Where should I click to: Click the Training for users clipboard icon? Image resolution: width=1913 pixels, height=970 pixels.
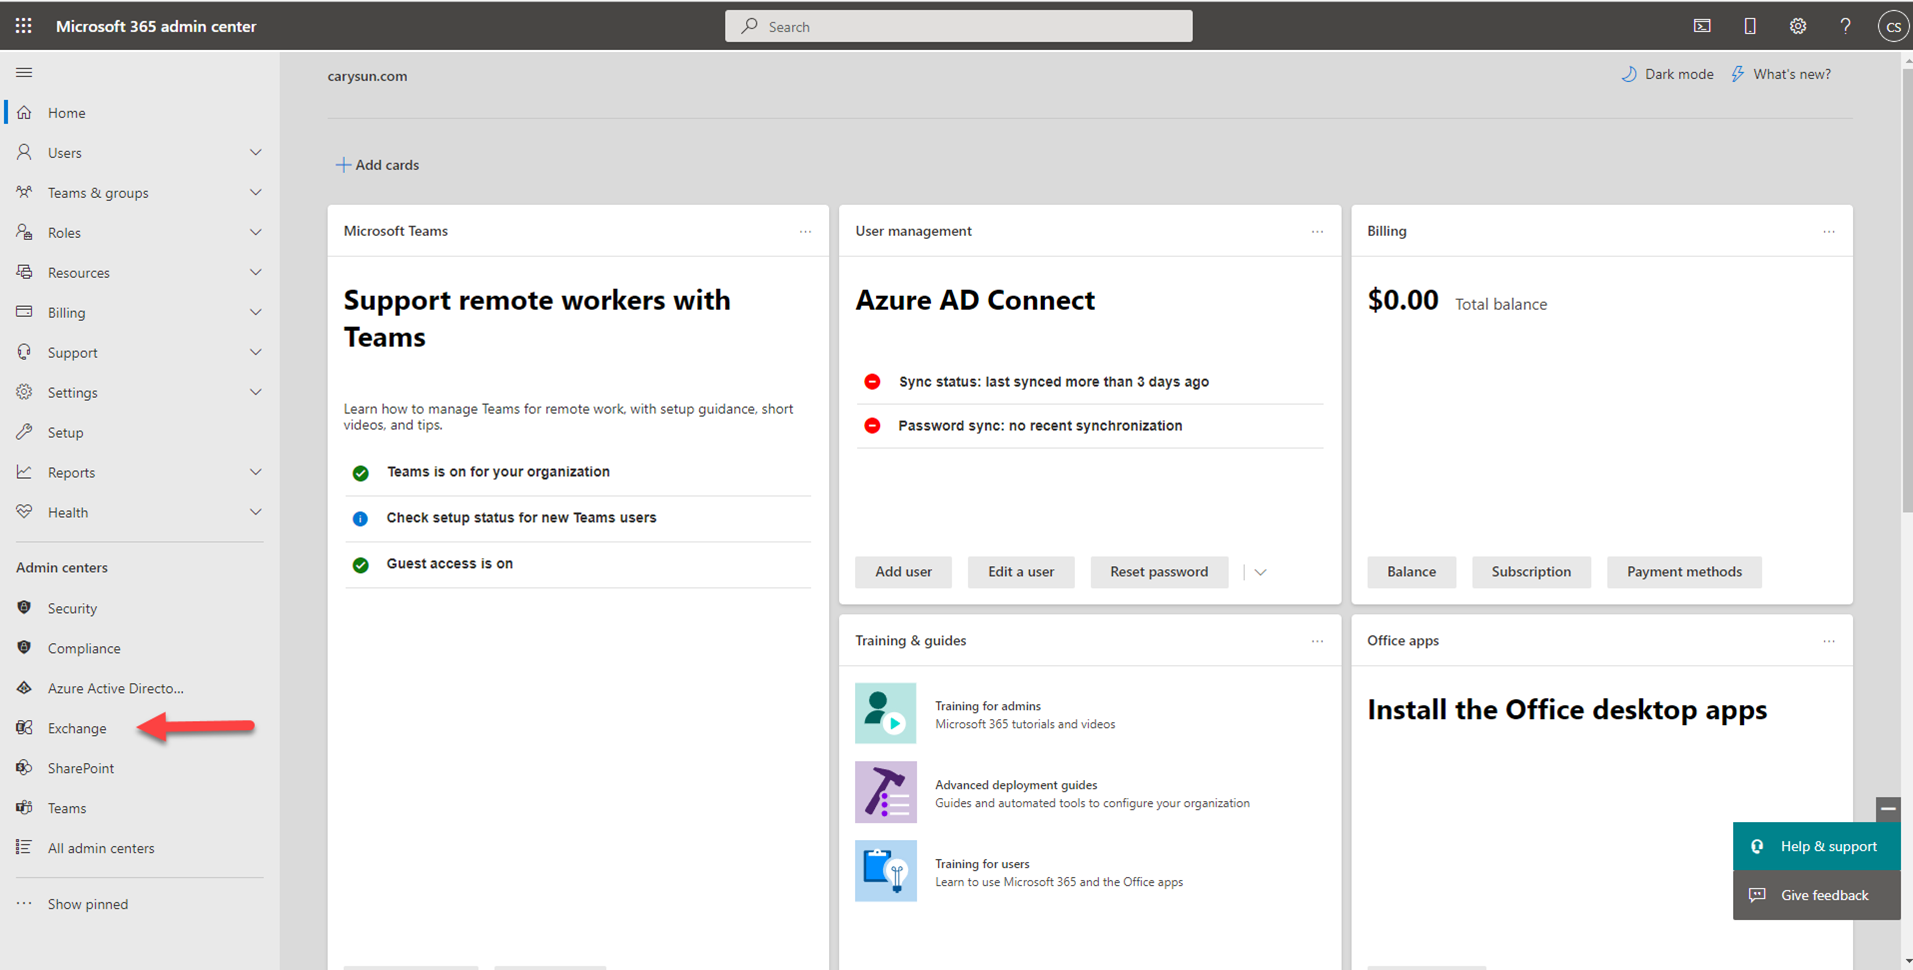(x=886, y=871)
